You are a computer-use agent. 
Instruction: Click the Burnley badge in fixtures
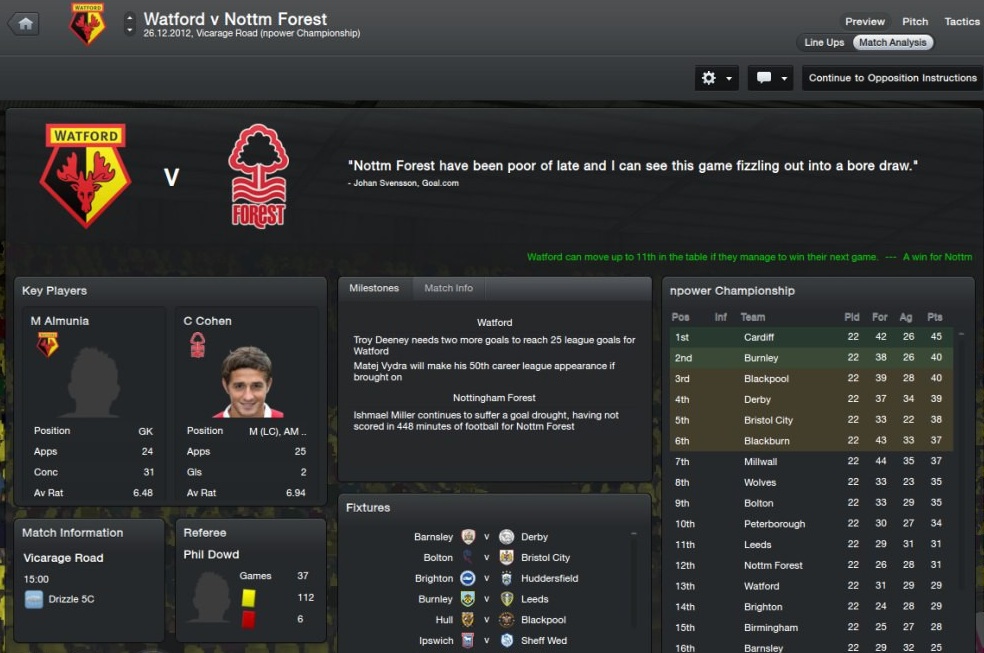pyautogui.click(x=468, y=599)
